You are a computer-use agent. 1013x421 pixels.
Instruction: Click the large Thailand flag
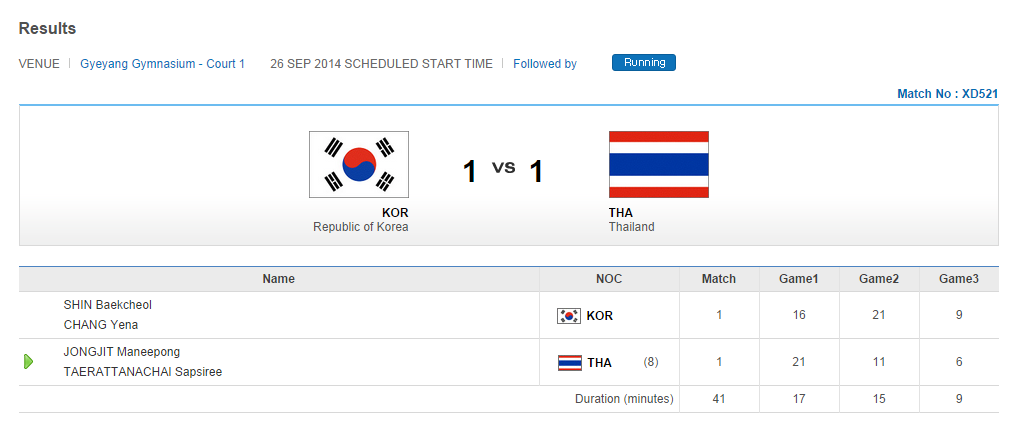tap(658, 164)
